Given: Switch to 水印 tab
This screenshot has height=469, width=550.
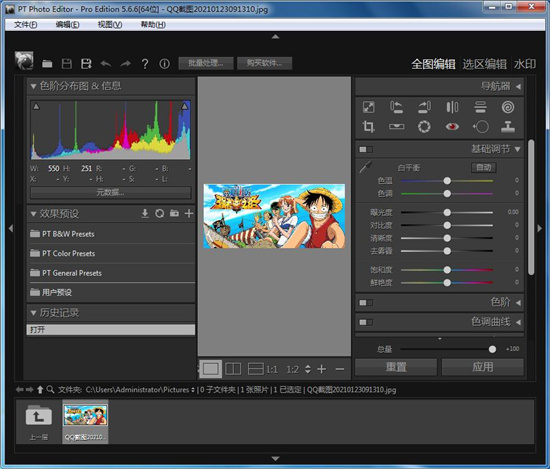Looking at the screenshot, I should point(525,64).
